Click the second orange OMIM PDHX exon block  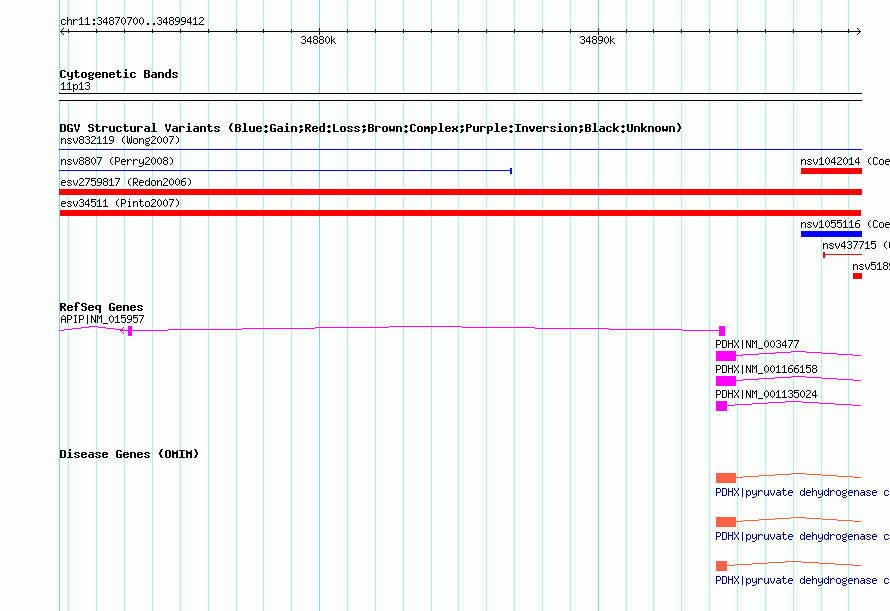pyautogui.click(x=726, y=522)
